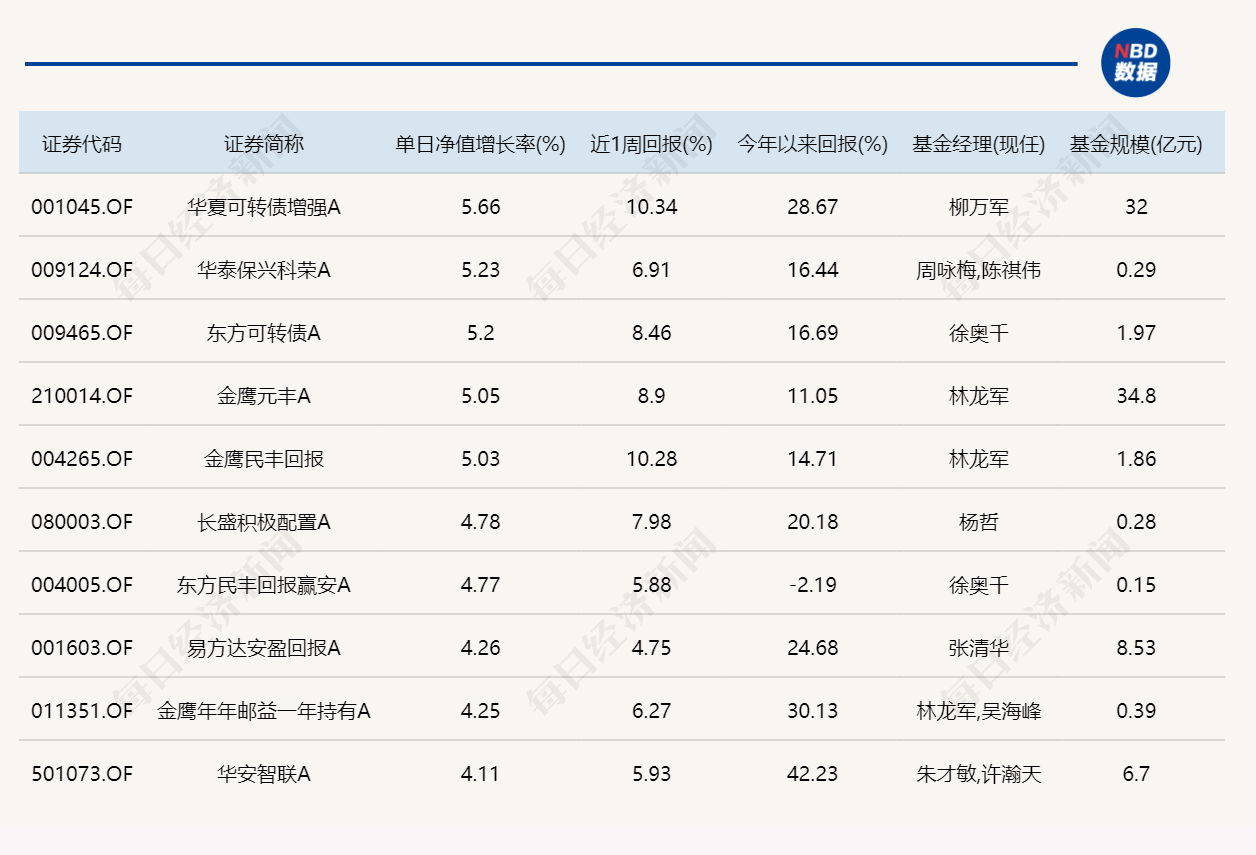Viewport: 1256px width, 855px height.
Task: Click fund size value 1.86
Action: pyautogui.click(x=1136, y=459)
